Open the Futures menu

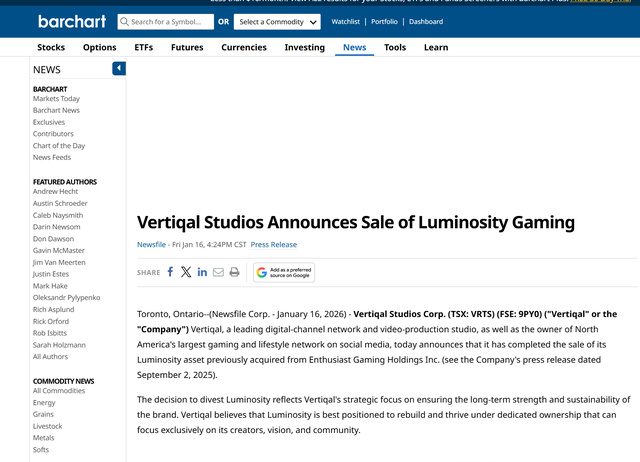[x=187, y=47]
